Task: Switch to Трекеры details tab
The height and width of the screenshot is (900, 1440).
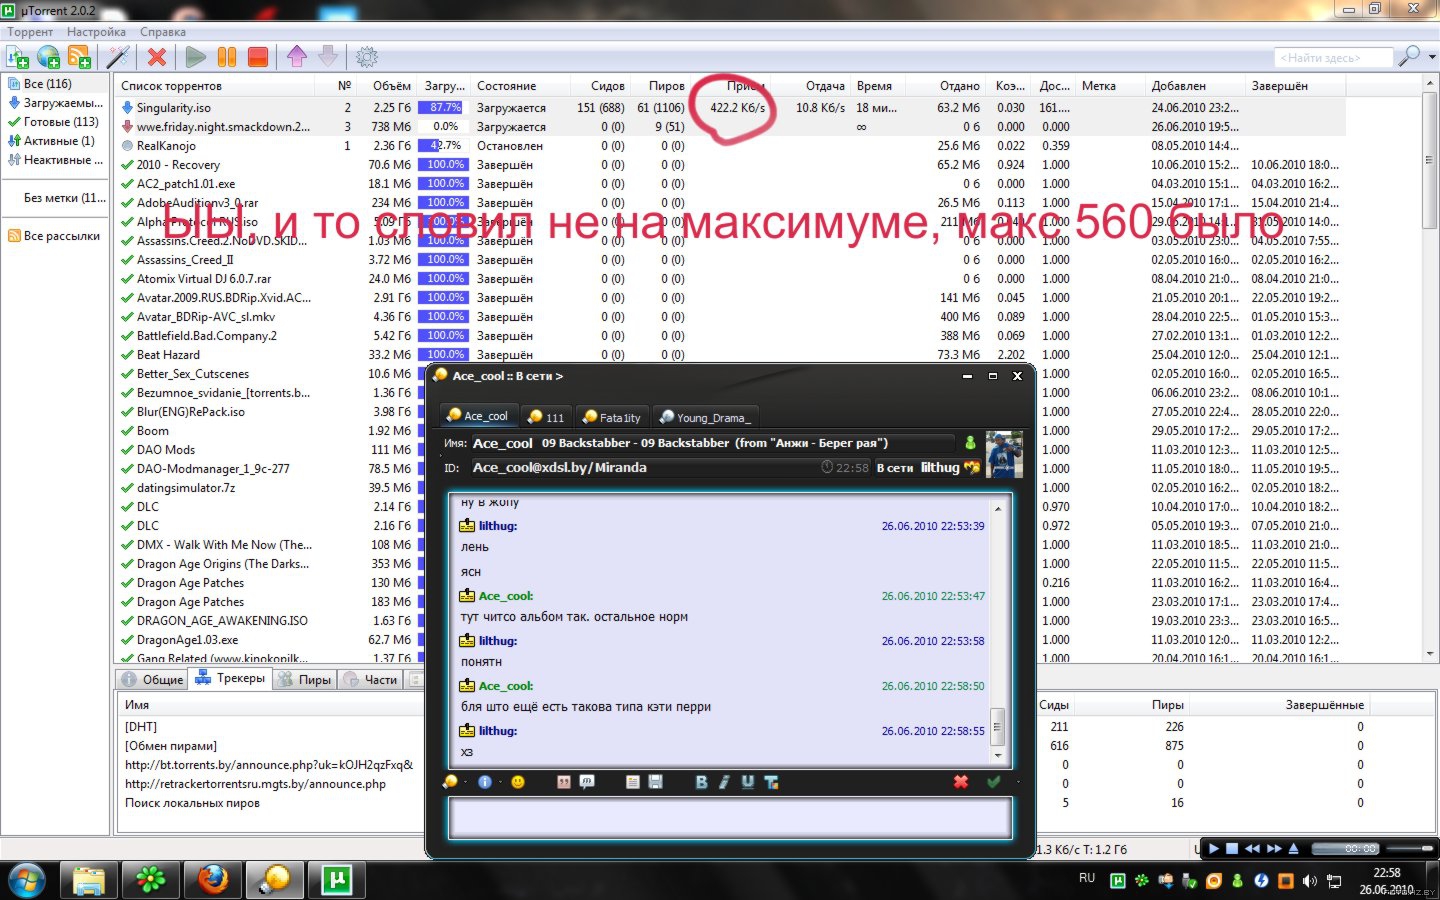Action: pyautogui.click(x=230, y=678)
